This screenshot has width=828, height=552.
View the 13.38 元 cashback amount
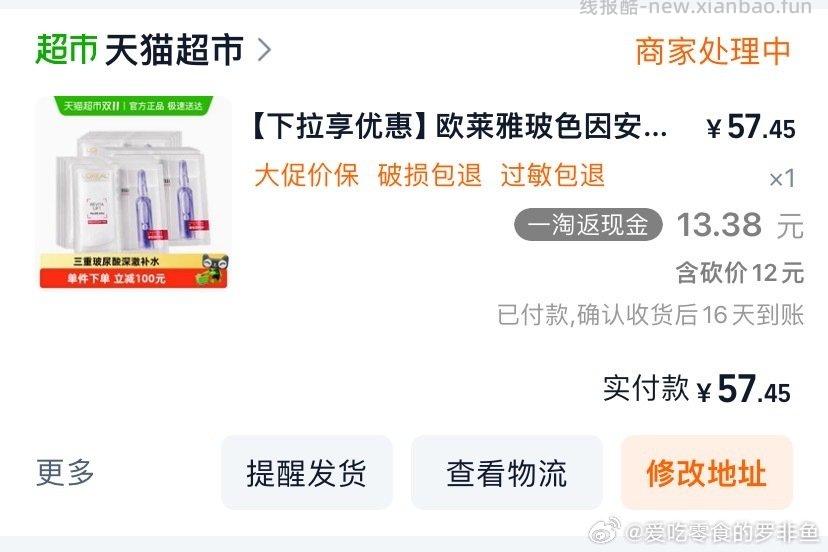[740, 226]
